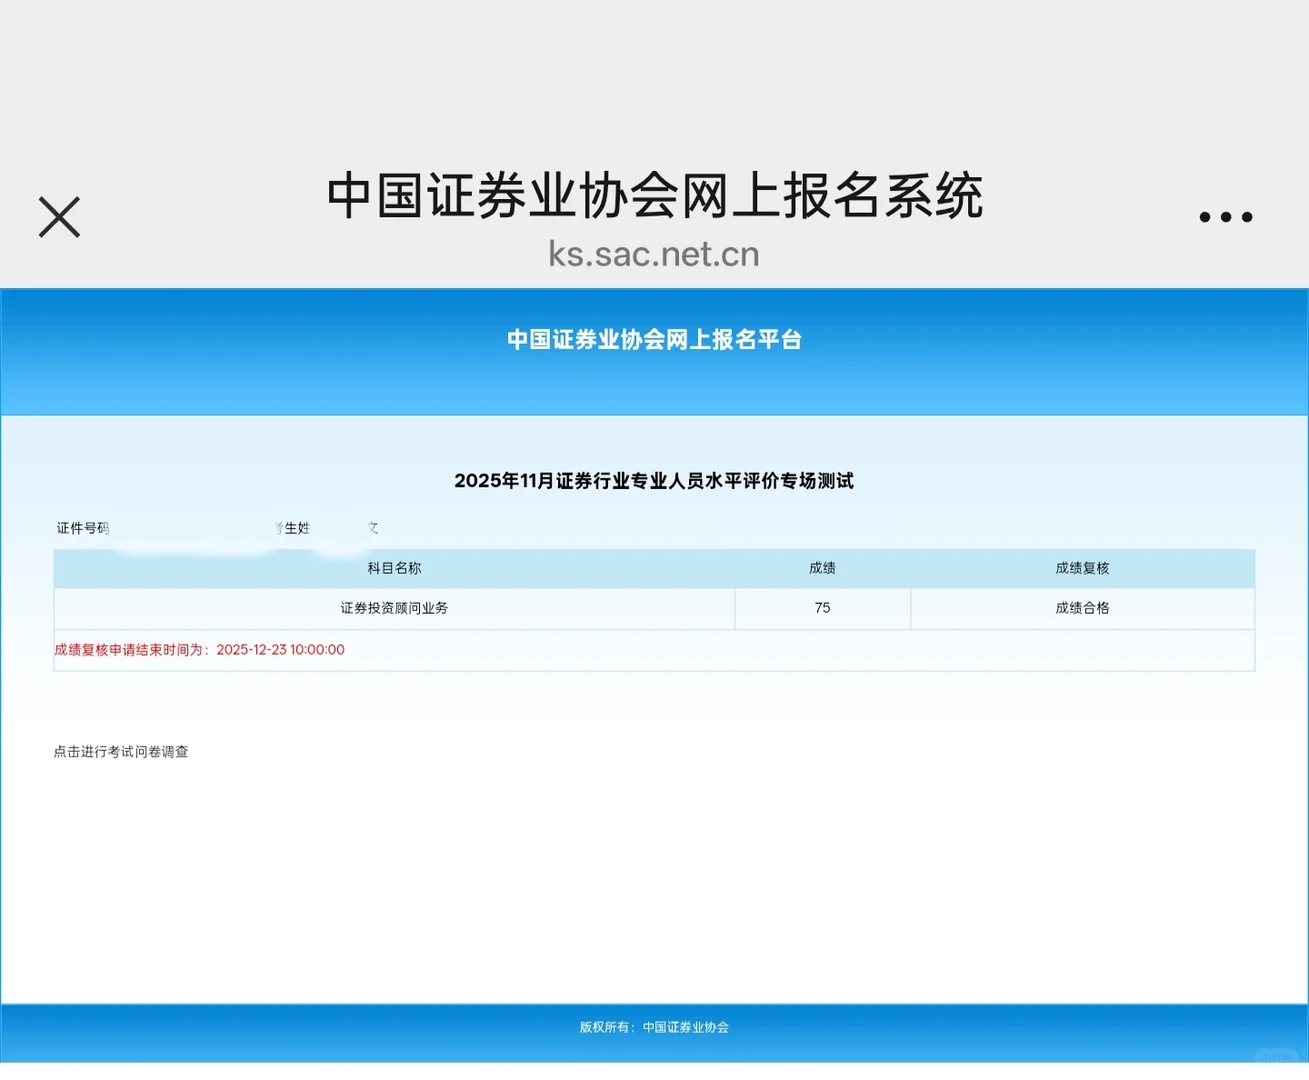
Task: Click the 考生姓名 candidate name field
Action: 295,528
